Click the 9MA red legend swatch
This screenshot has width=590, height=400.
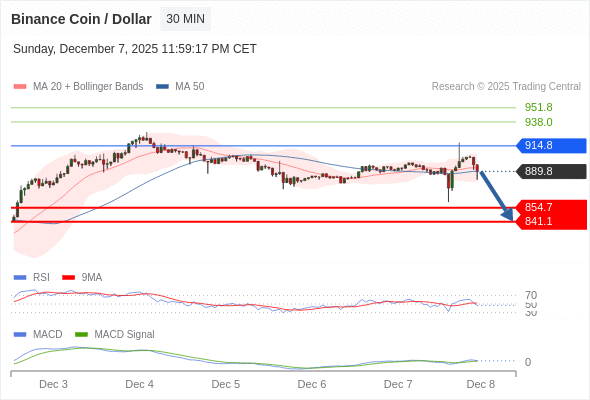pos(68,278)
